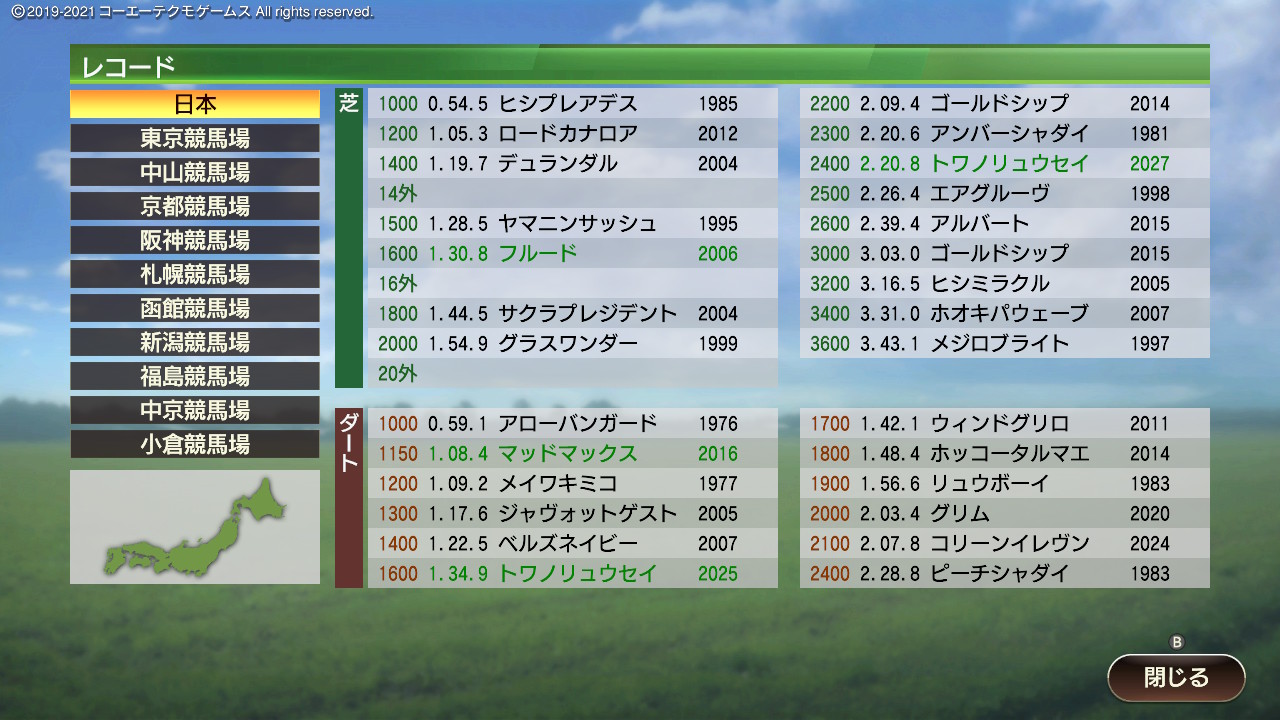Switch to 中山競馬場 records
The image size is (1280, 720).
195,172
